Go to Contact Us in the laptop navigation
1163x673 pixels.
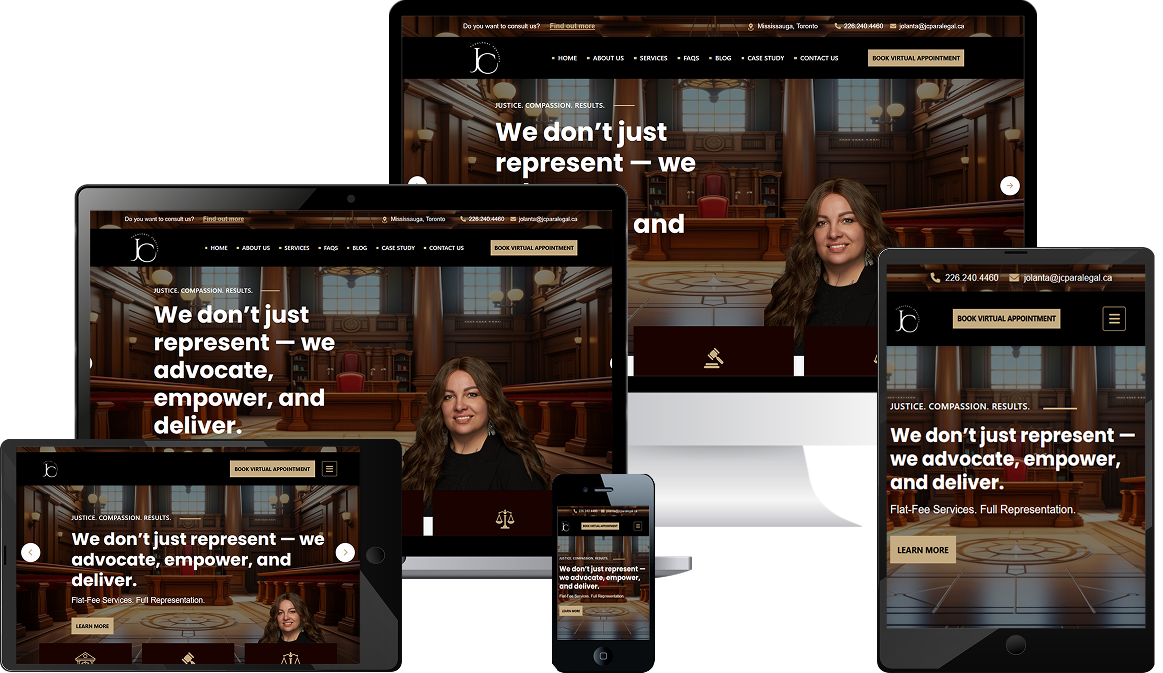pos(445,248)
